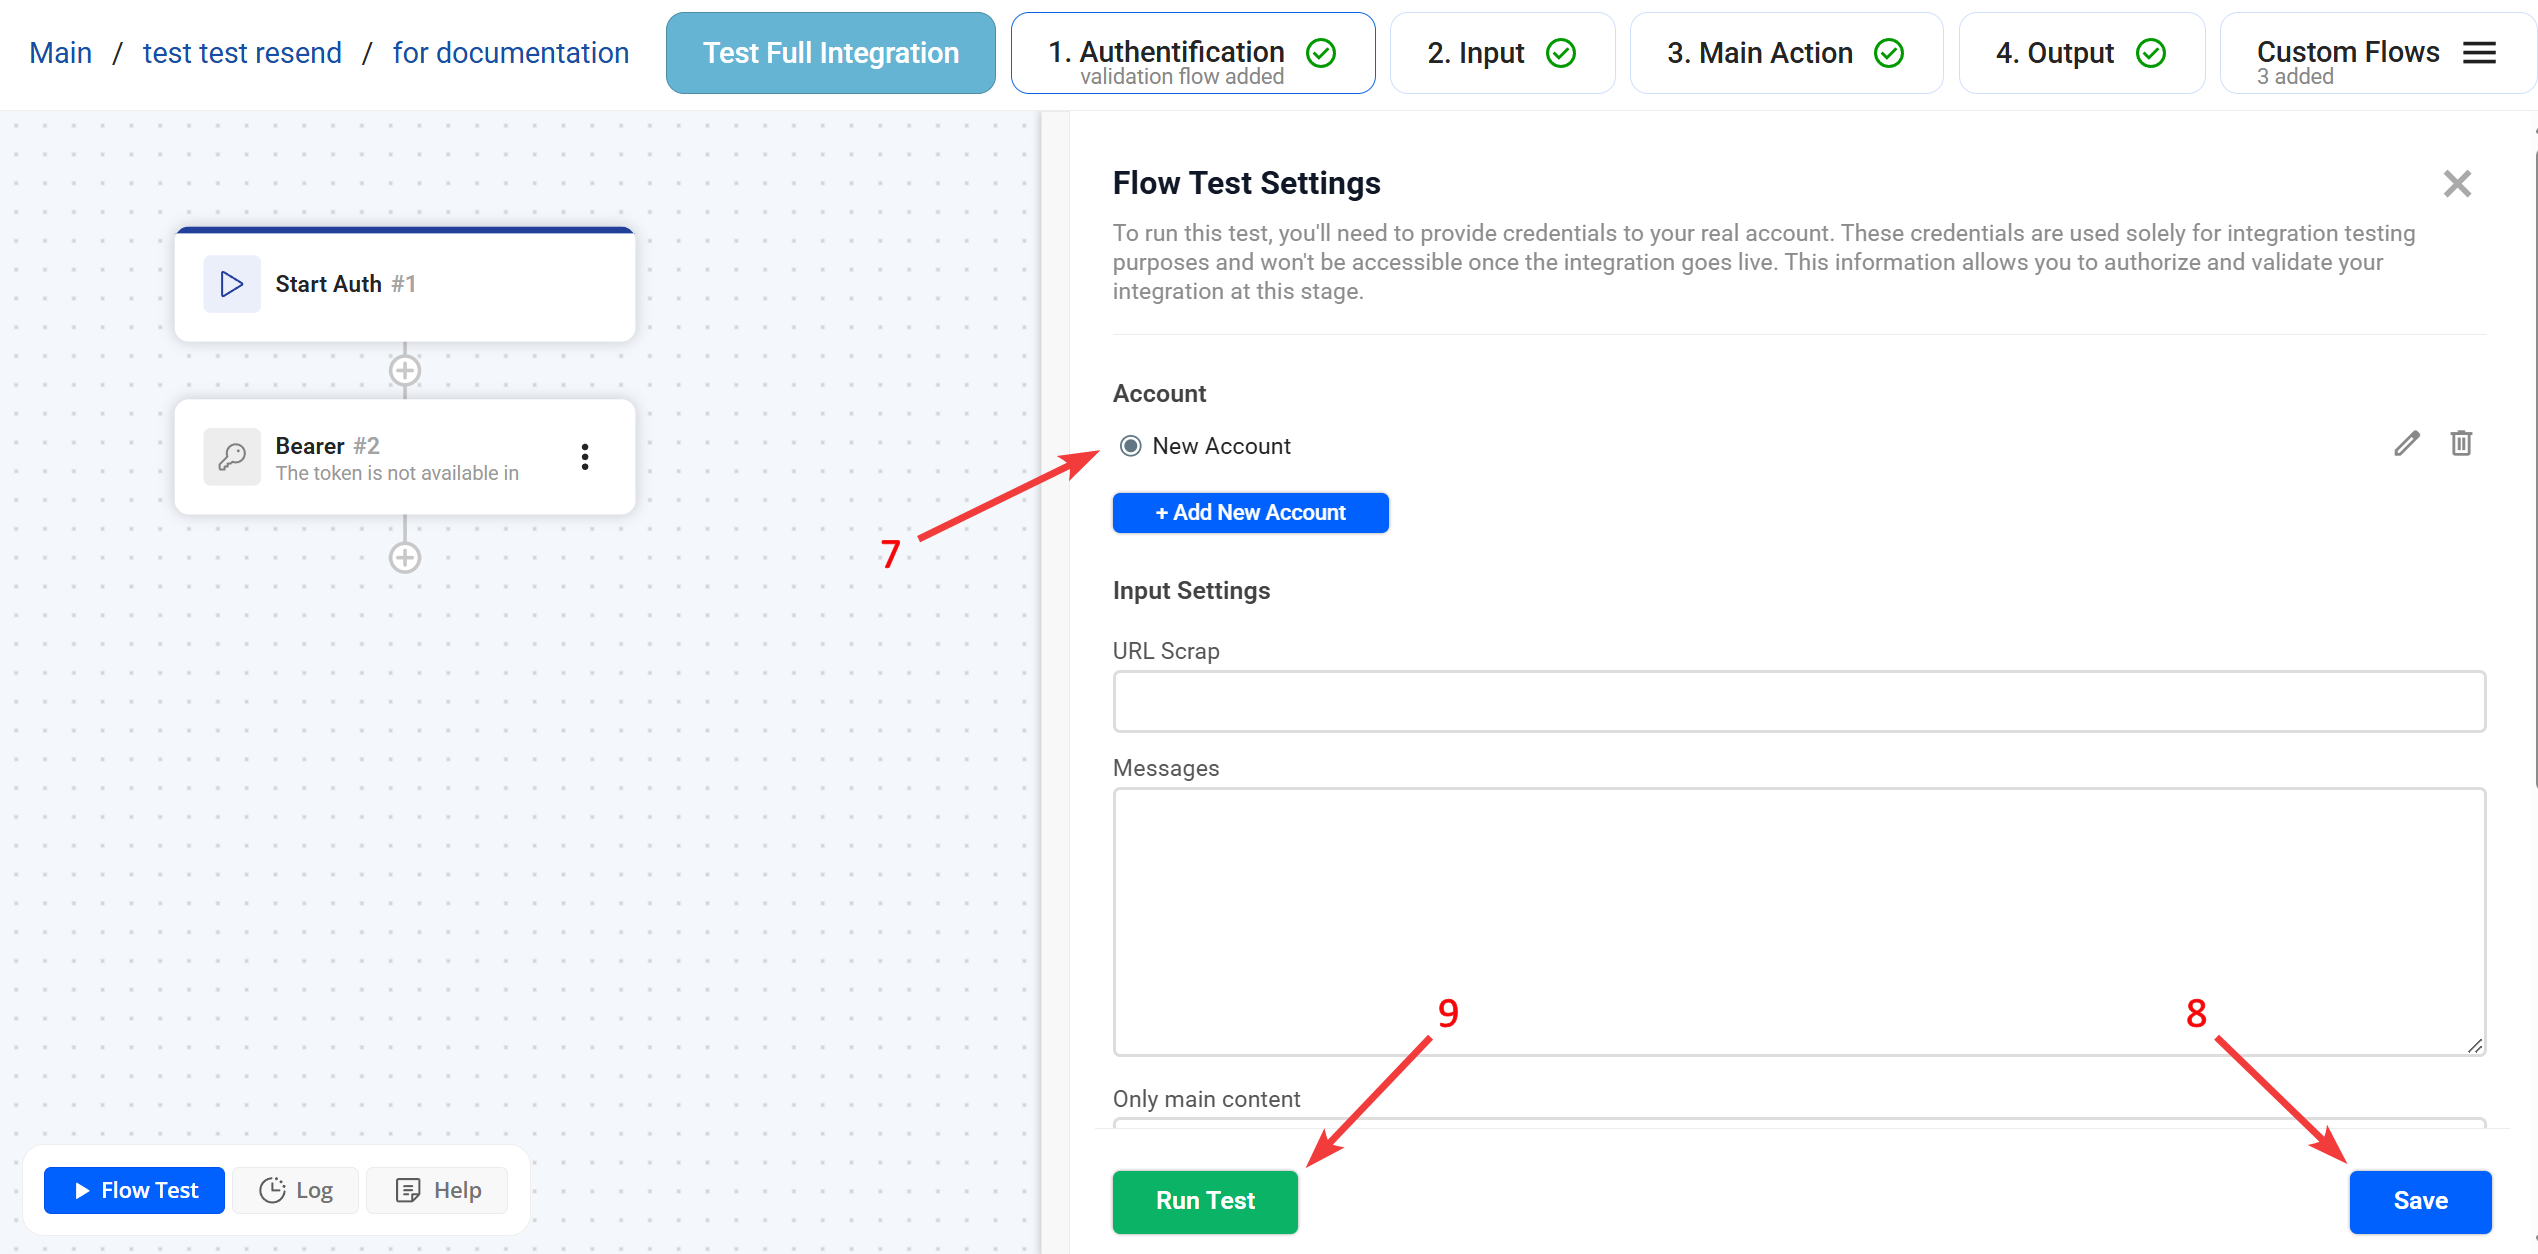2538x1254 pixels.
Task: Click + Add New Account
Action: point(1250,513)
